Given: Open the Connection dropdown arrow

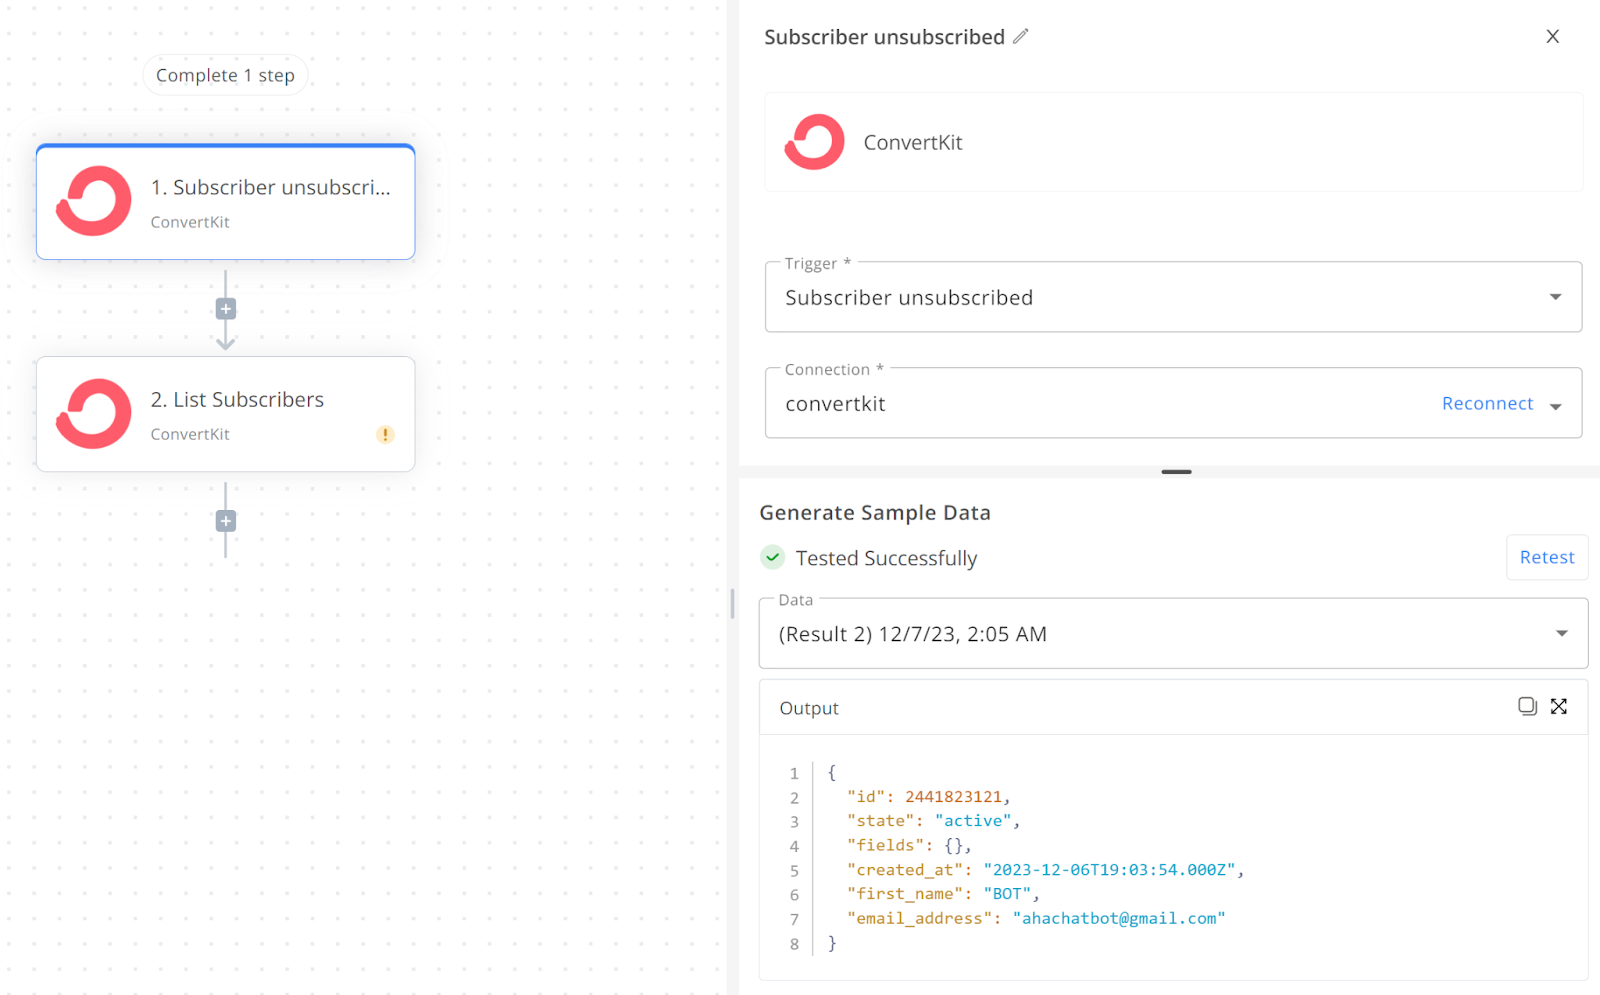Looking at the screenshot, I should coord(1555,406).
